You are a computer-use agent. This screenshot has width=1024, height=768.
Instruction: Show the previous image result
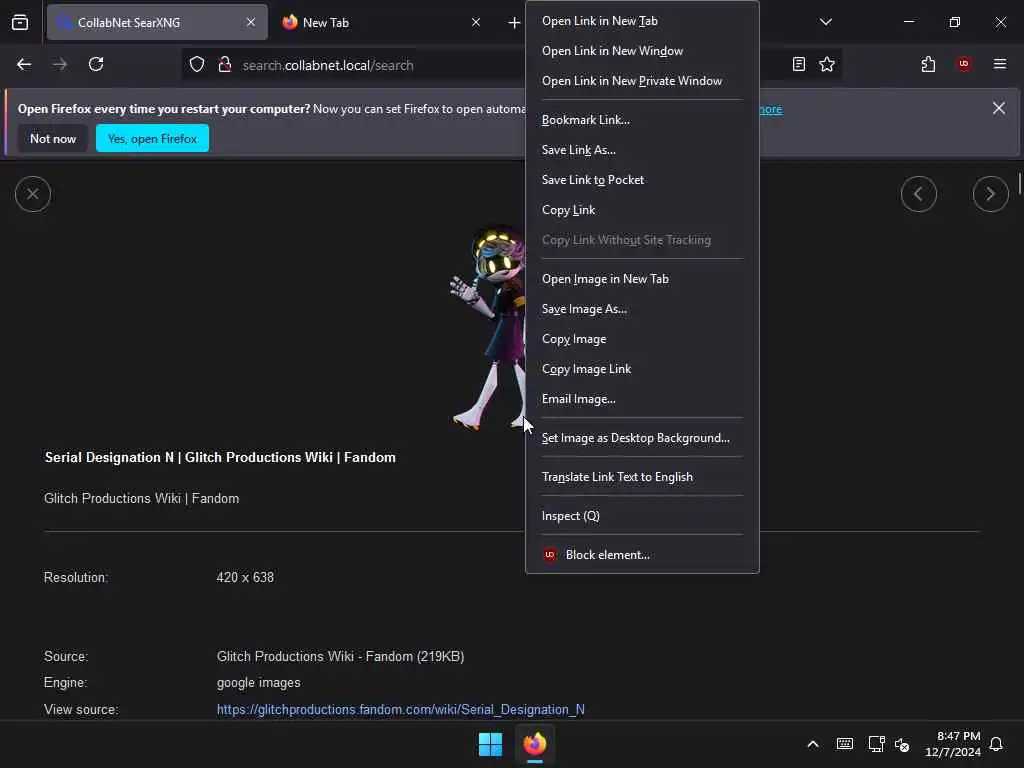(x=919, y=194)
